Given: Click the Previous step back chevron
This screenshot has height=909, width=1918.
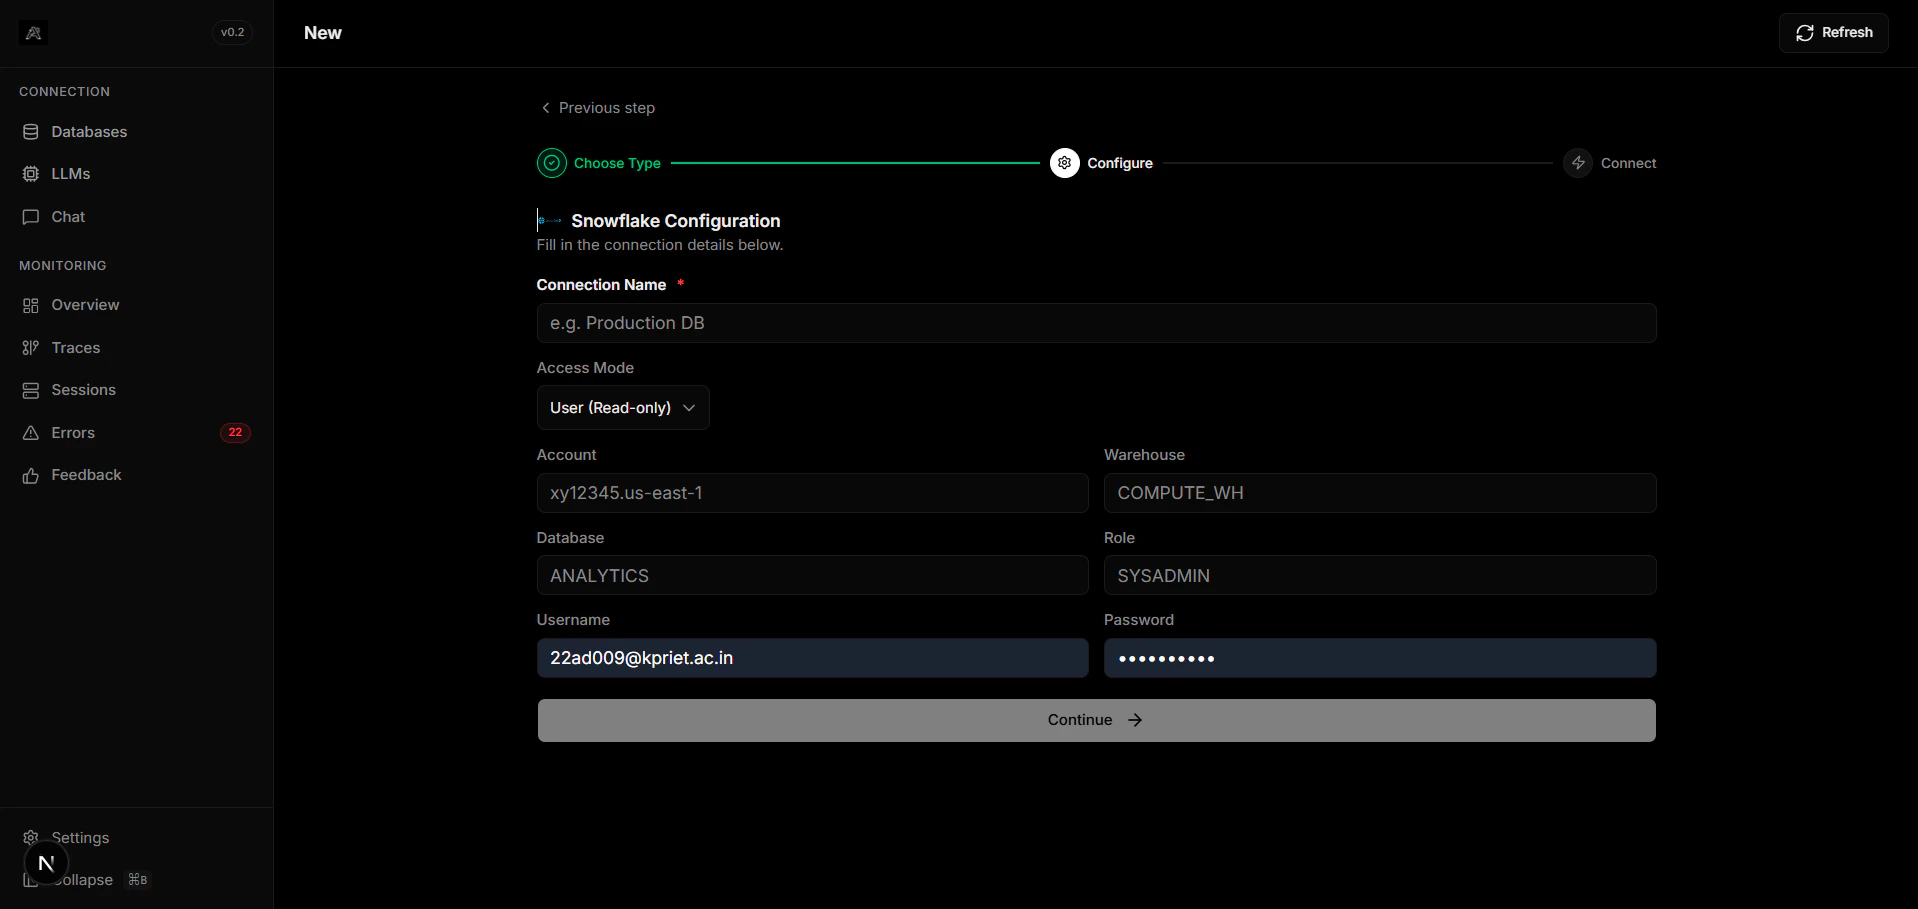Looking at the screenshot, I should pyautogui.click(x=546, y=108).
